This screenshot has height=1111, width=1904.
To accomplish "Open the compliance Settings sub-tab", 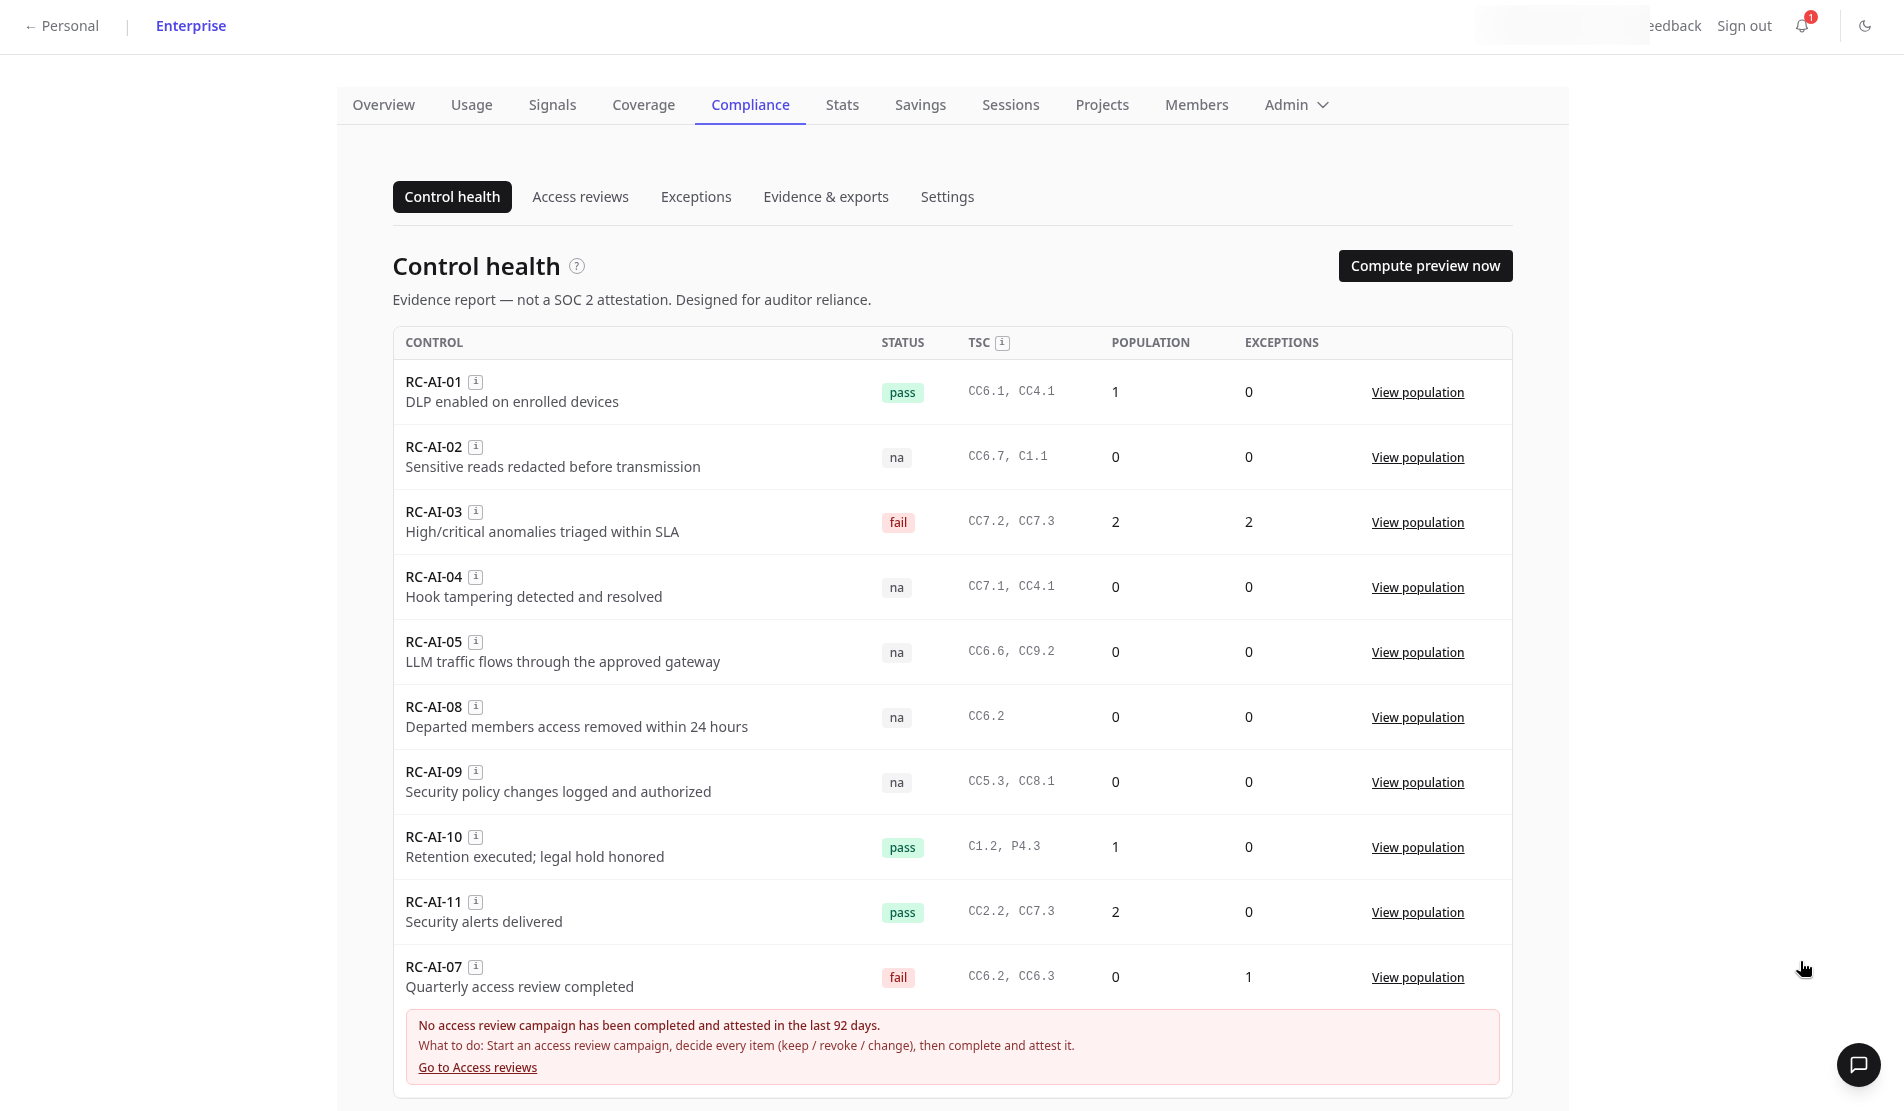I will tap(947, 197).
